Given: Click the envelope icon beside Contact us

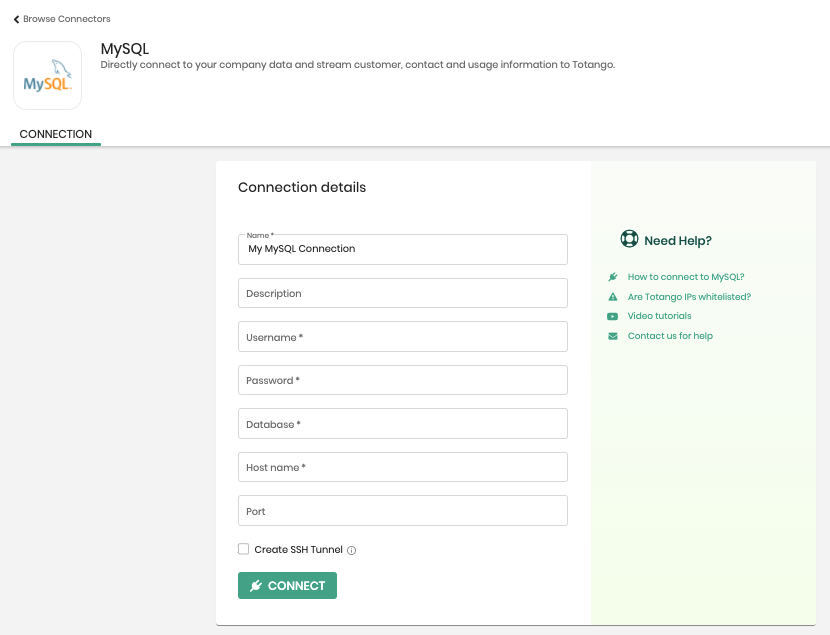Looking at the screenshot, I should tap(612, 336).
